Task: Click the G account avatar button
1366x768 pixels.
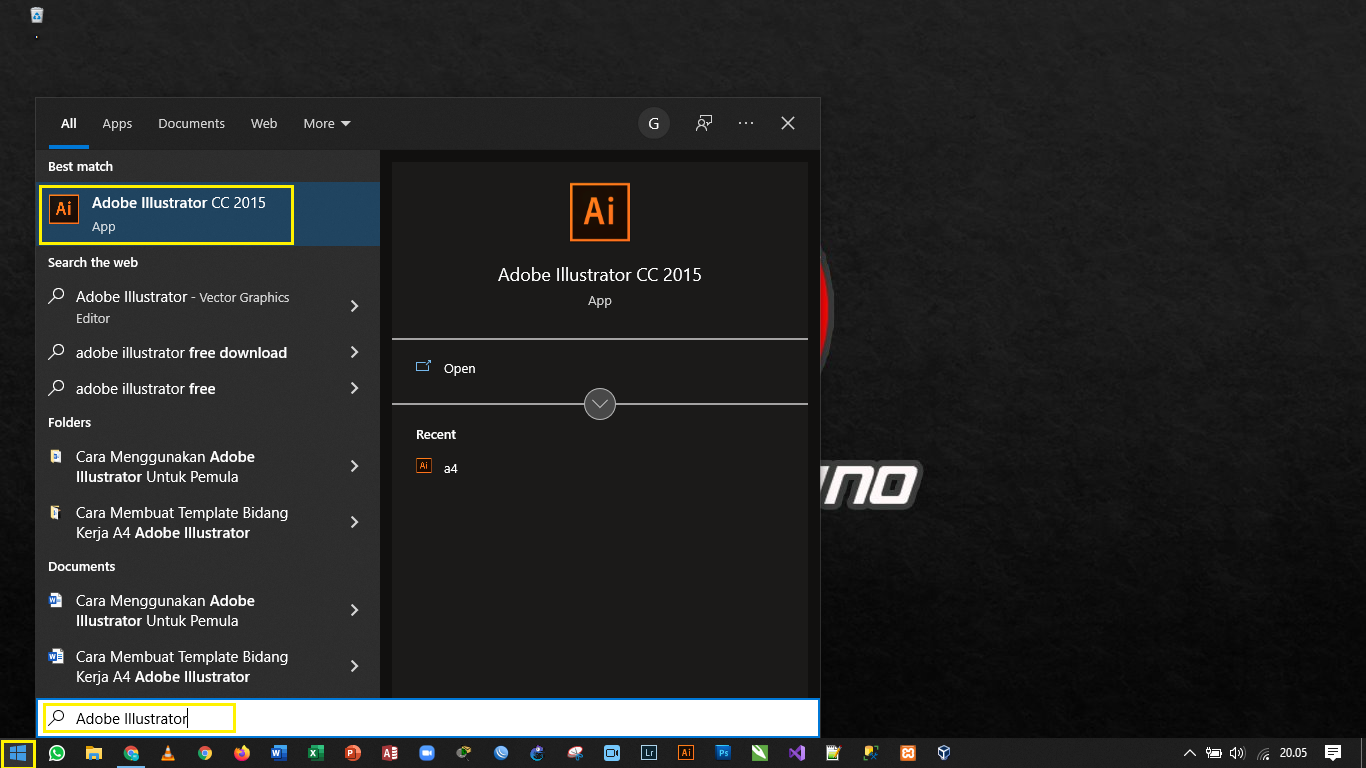Action: tap(654, 123)
